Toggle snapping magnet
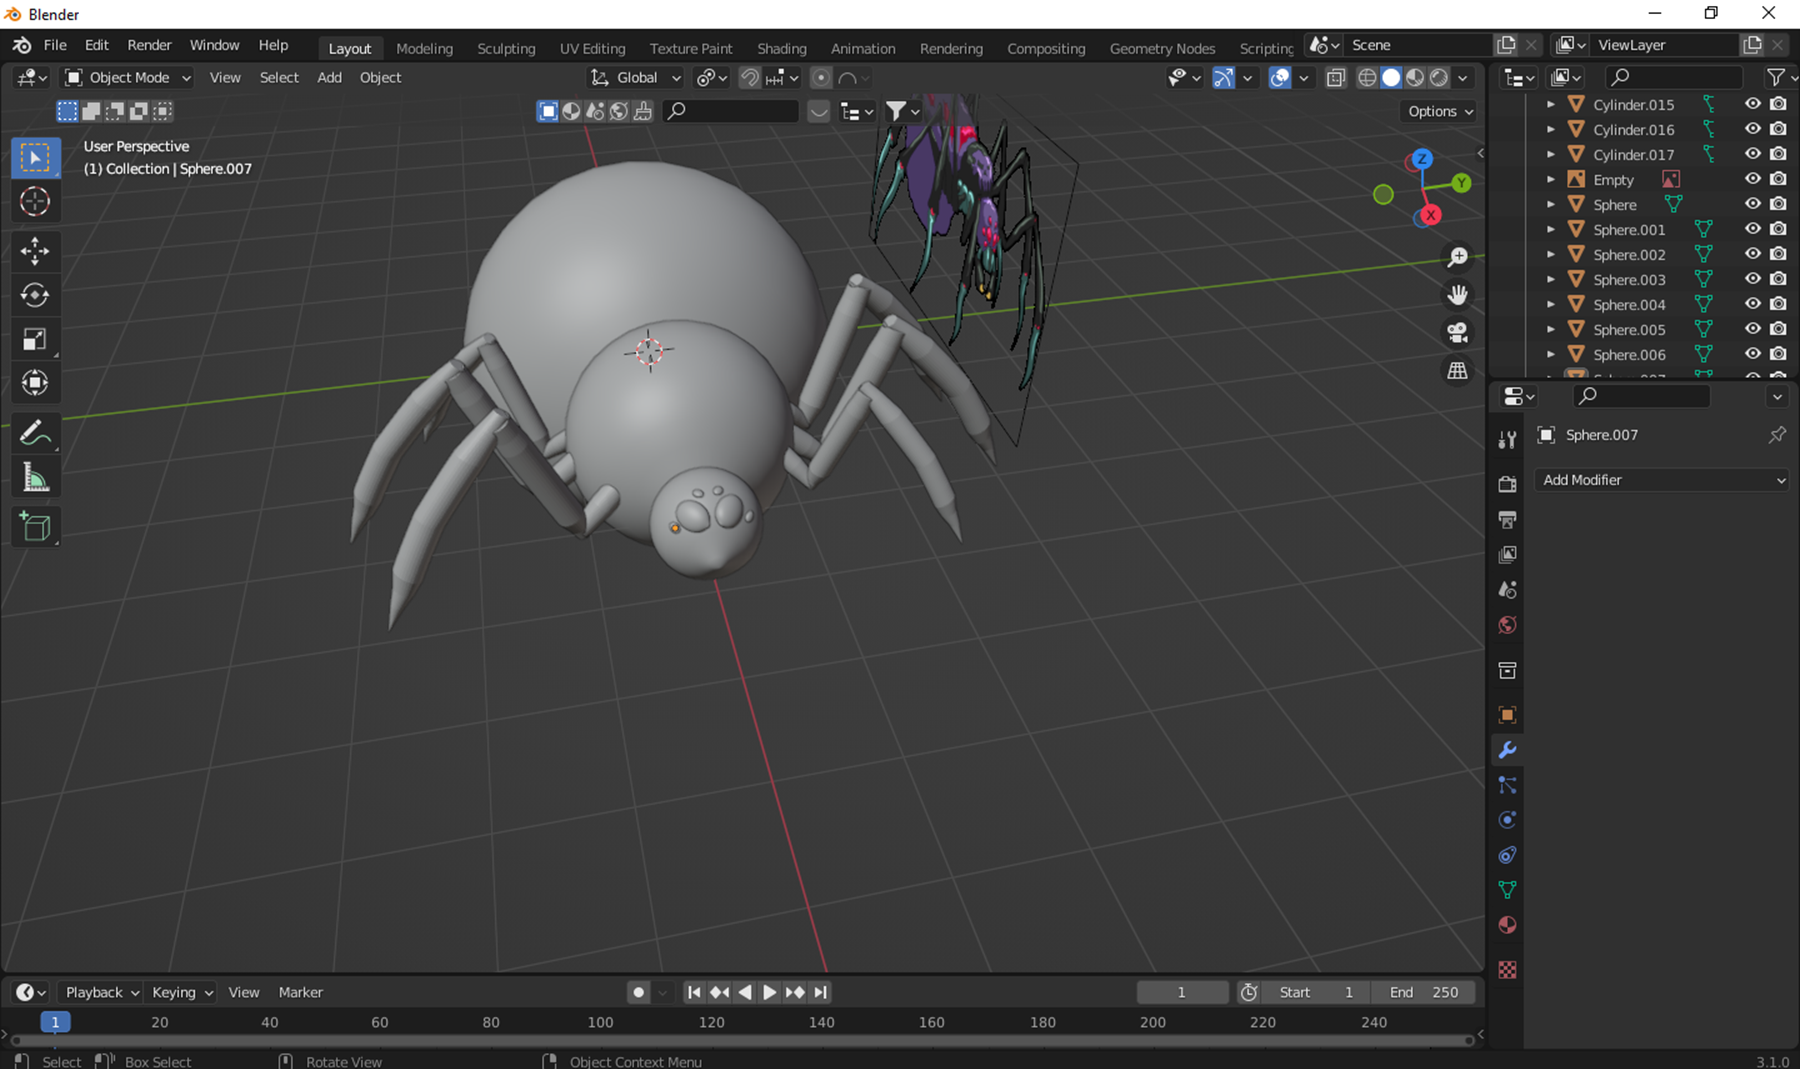 point(749,78)
